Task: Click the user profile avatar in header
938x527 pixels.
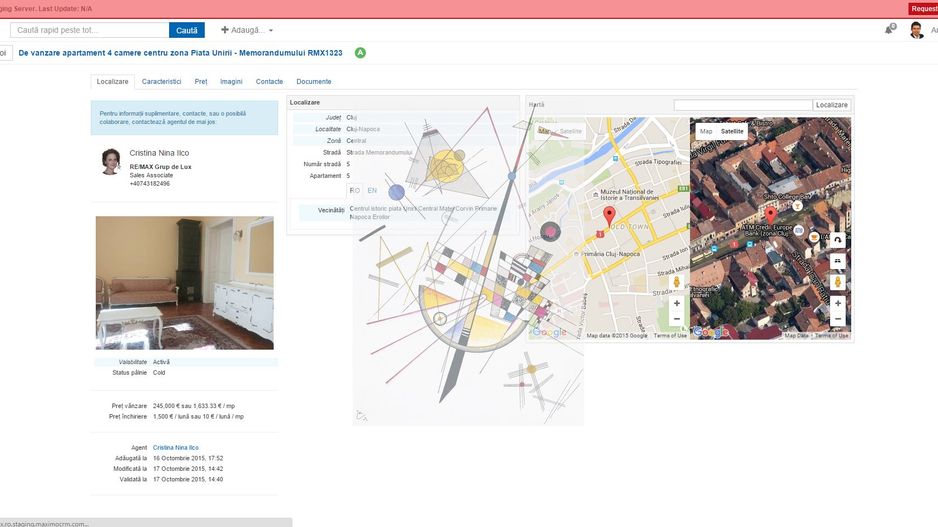Action: coord(916,30)
